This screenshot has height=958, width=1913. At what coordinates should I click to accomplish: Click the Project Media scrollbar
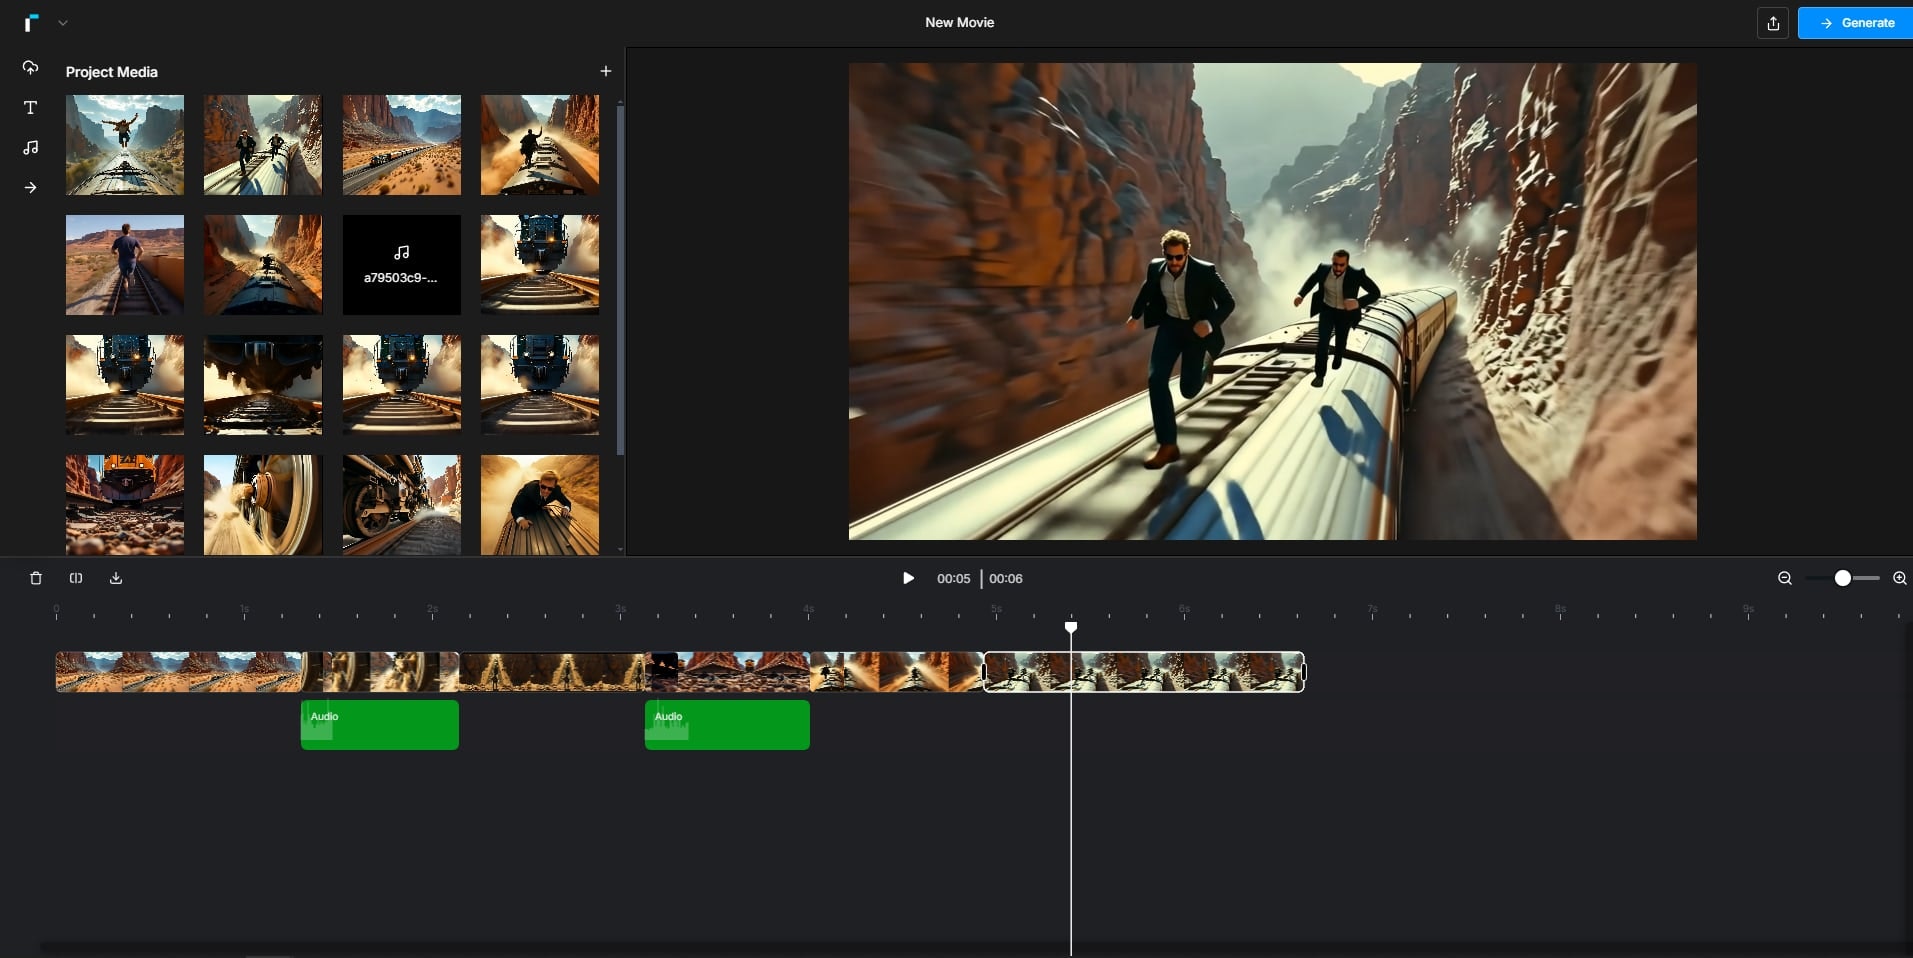point(620,280)
